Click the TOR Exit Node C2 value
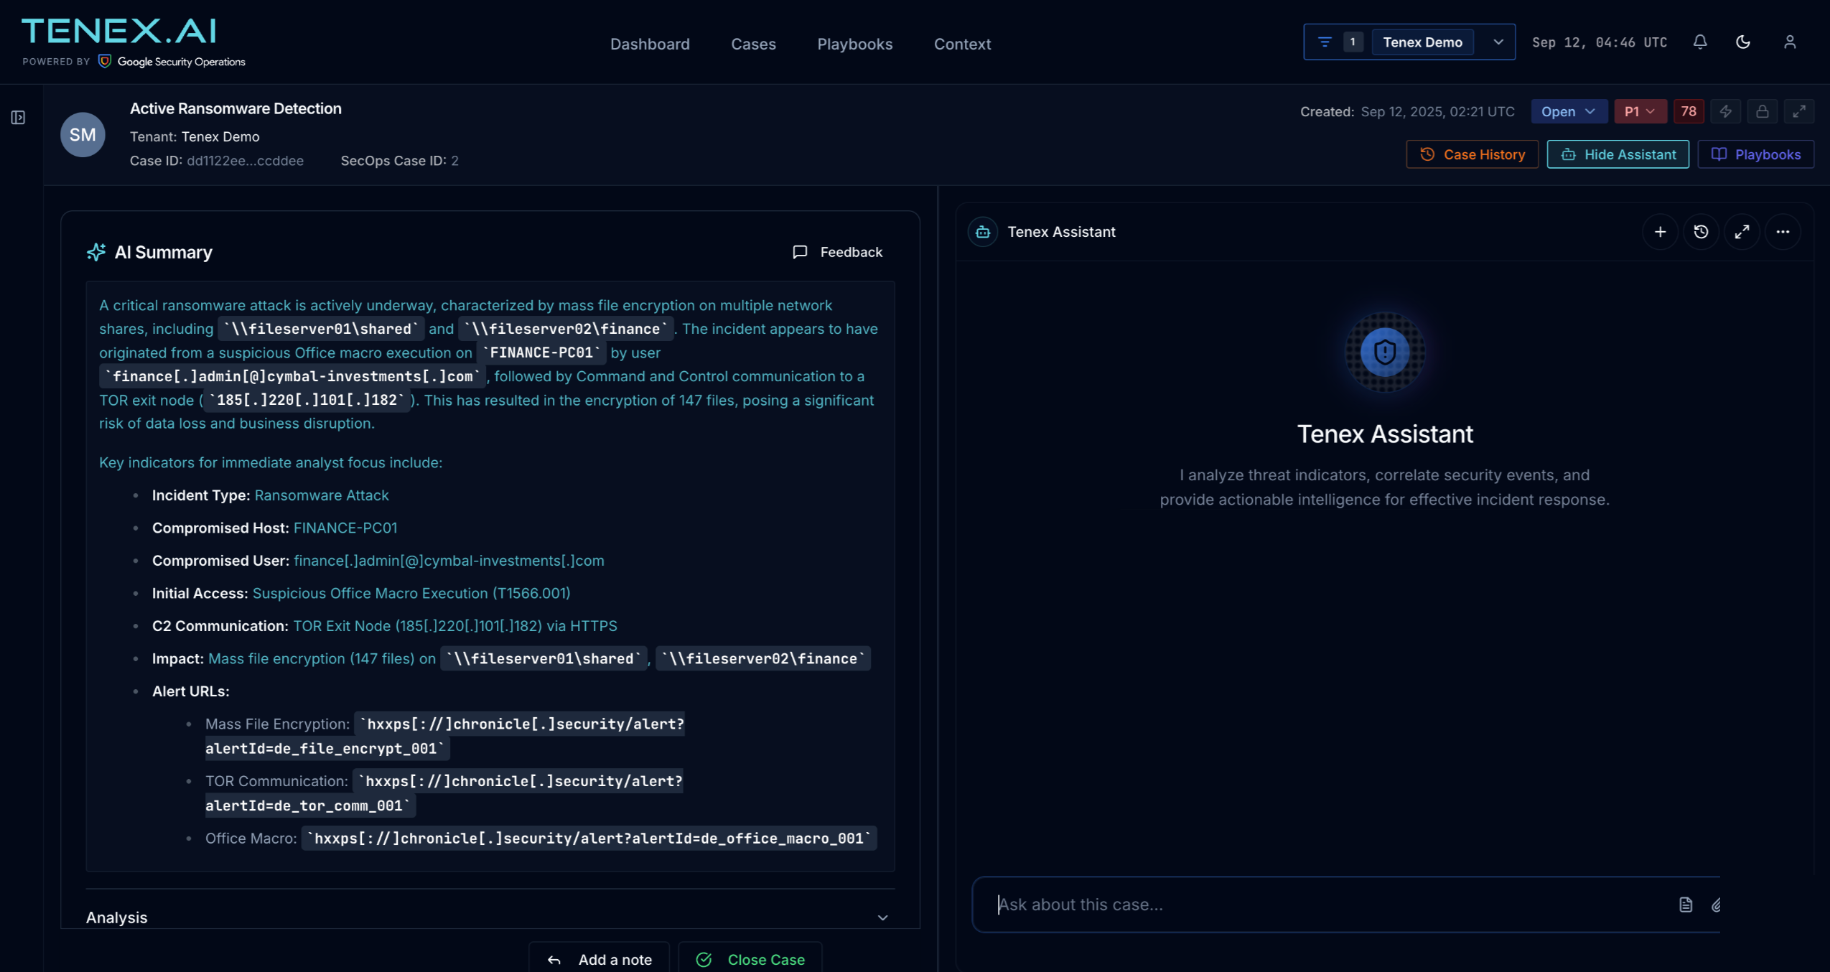Viewport: 1830px width, 972px height. pos(455,626)
